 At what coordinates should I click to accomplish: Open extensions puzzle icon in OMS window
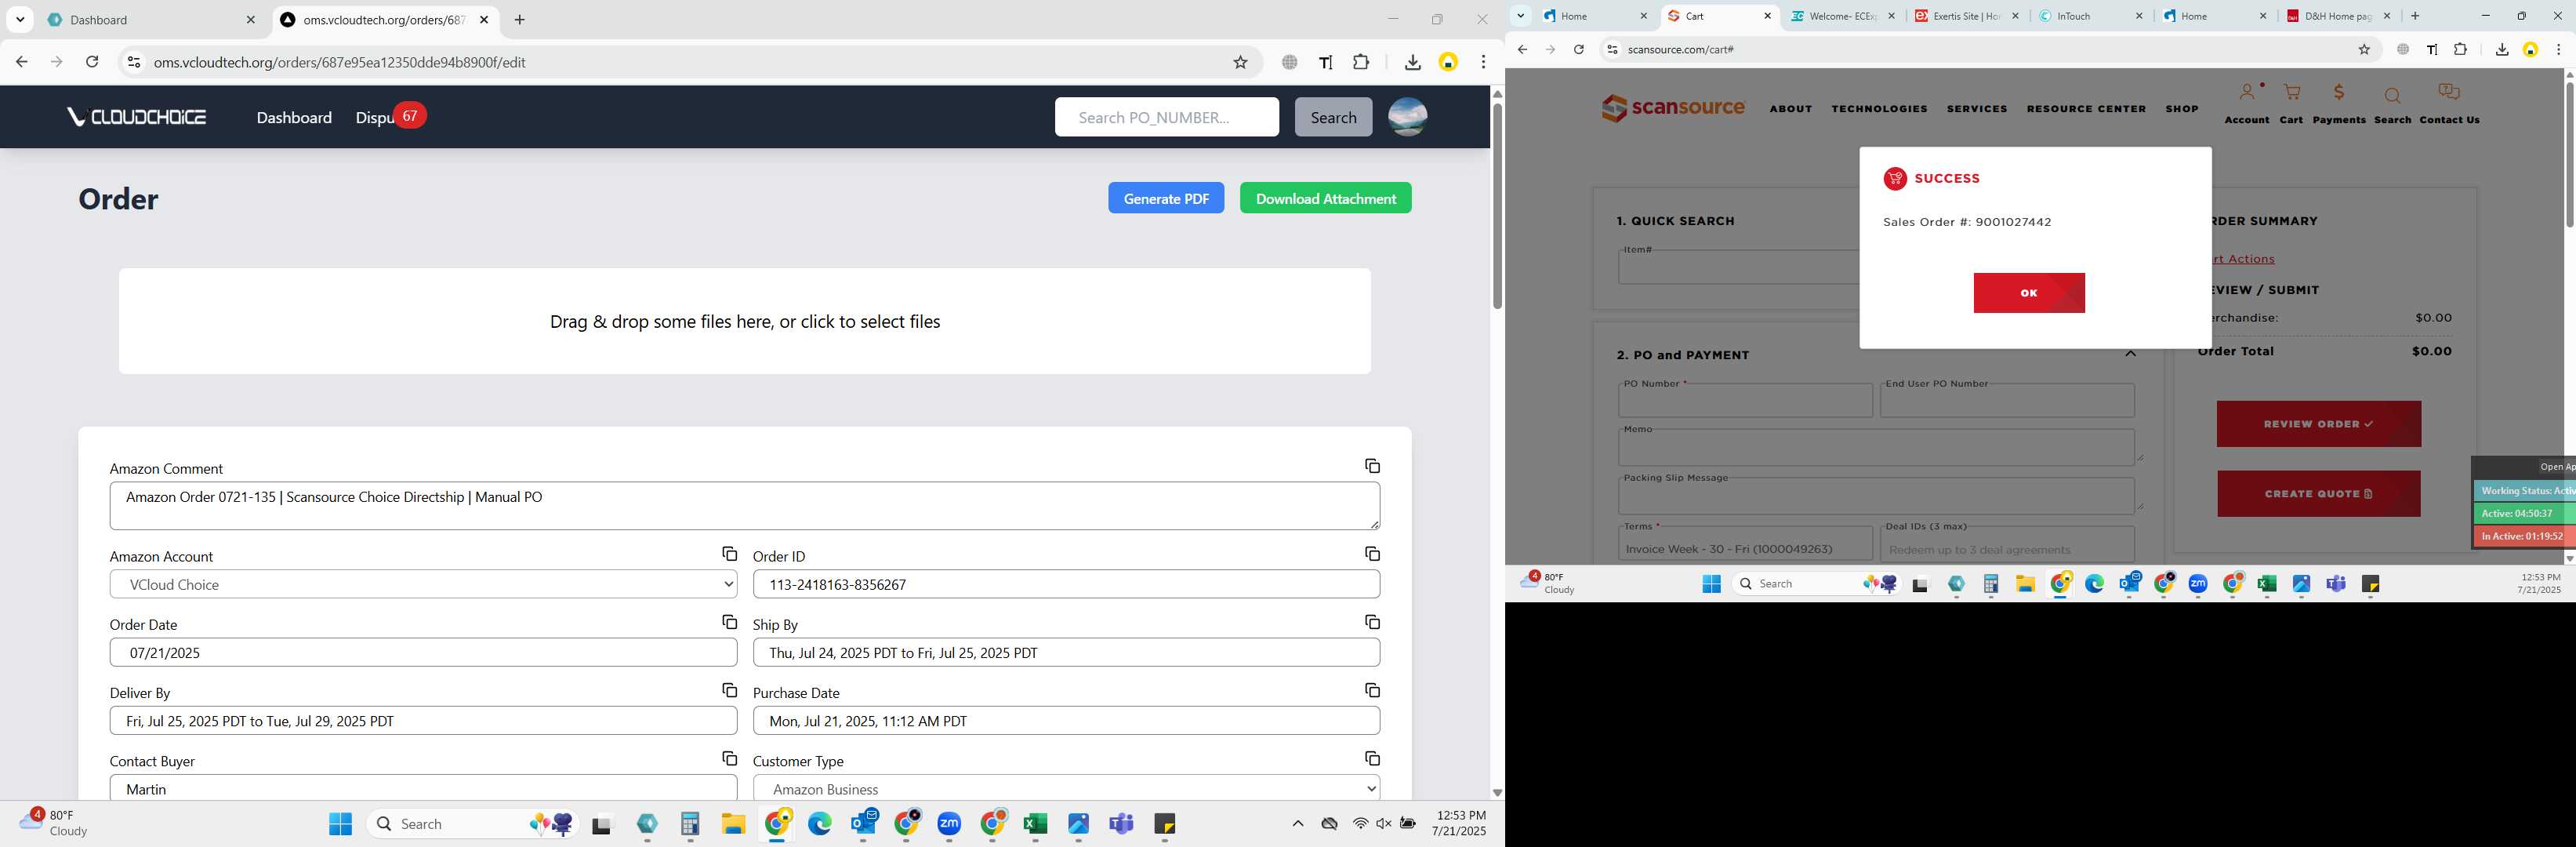click(1361, 62)
